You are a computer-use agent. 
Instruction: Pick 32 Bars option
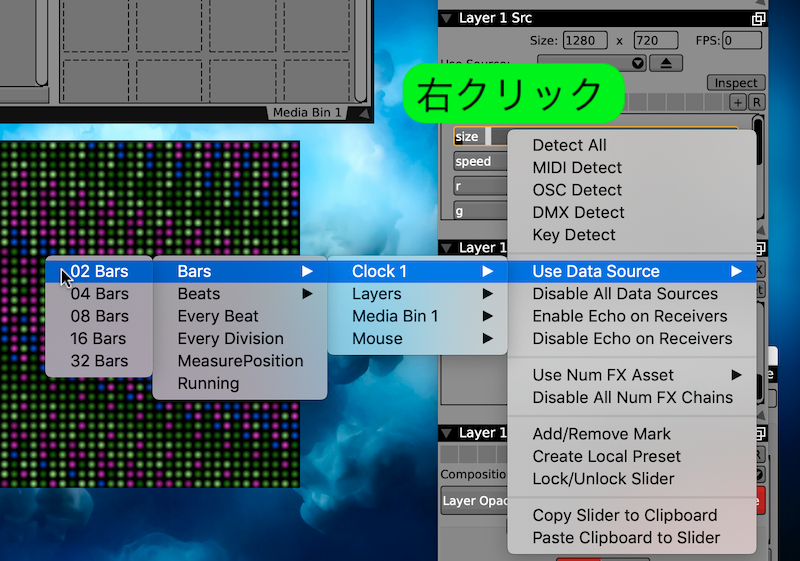point(99,361)
